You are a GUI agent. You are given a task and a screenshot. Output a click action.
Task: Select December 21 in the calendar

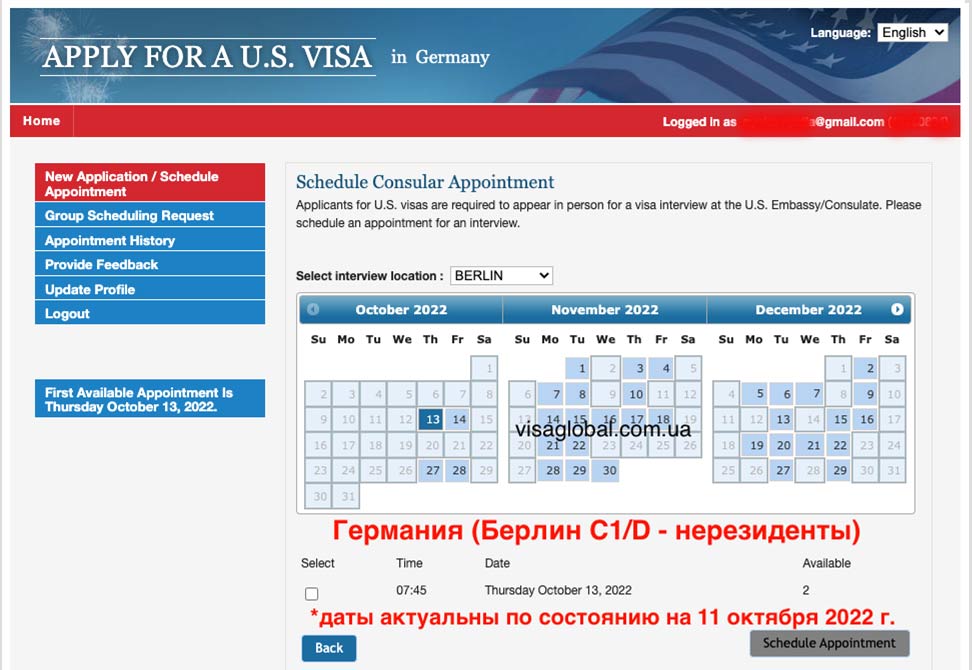pos(810,444)
